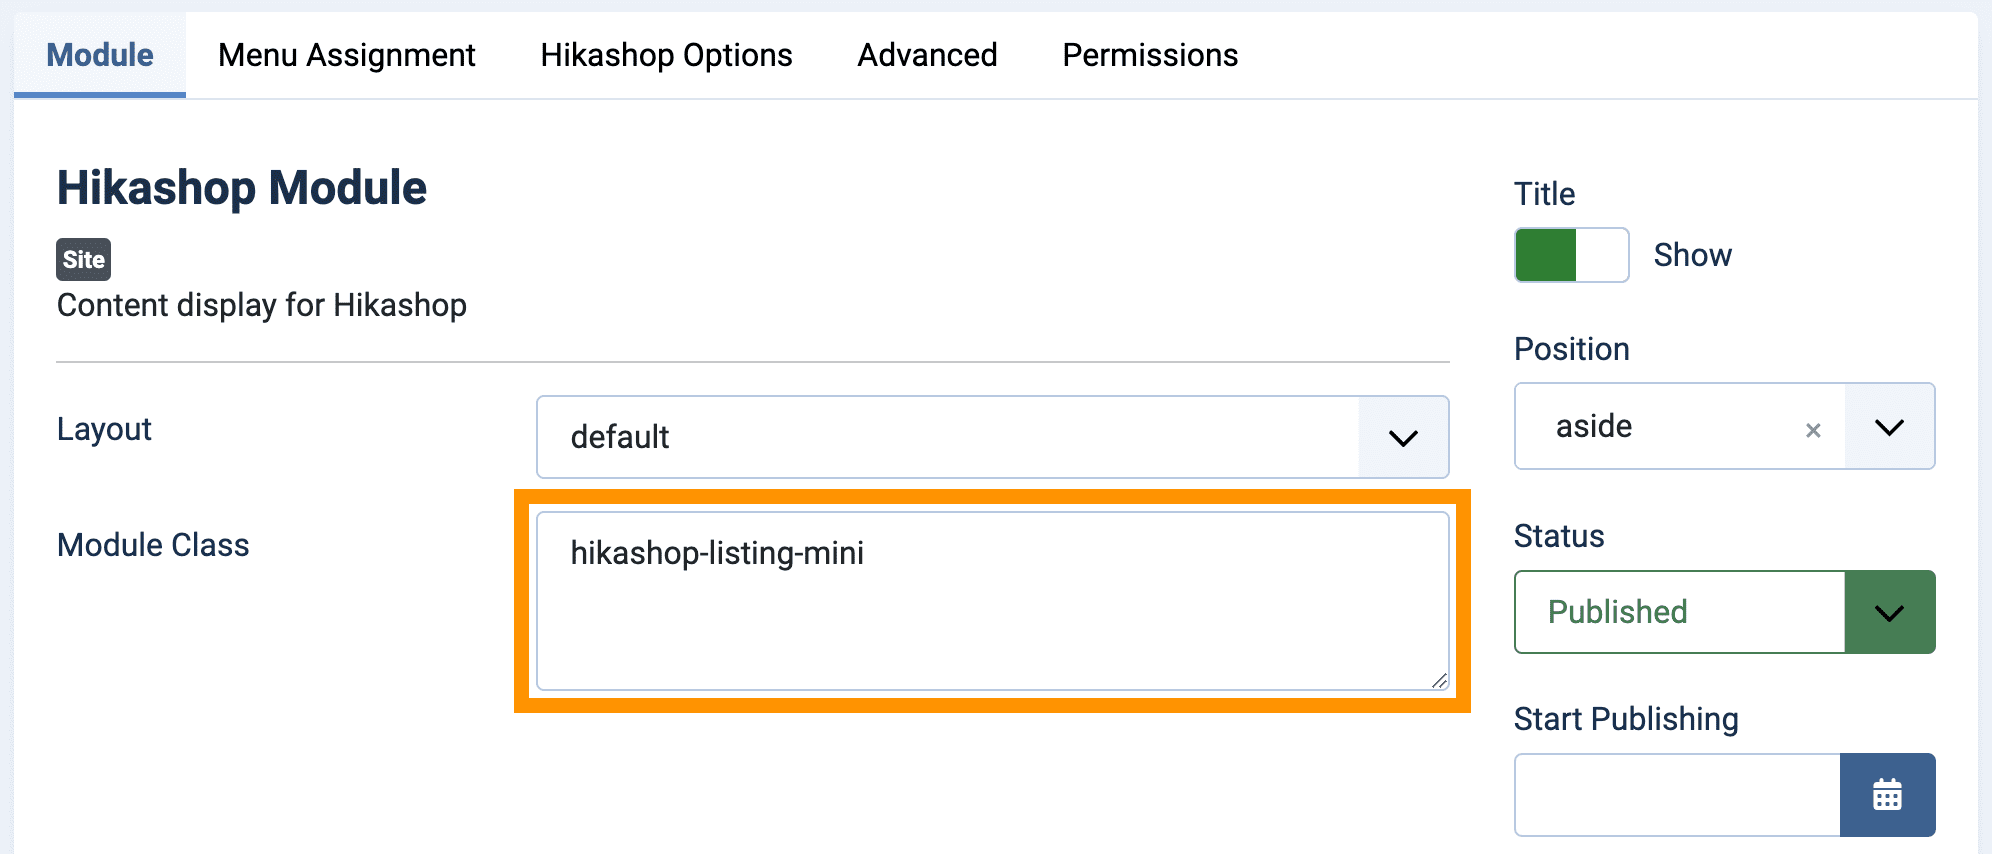The width and height of the screenshot is (1992, 854).
Task: Click the Module Class field label
Action: click(x=153, y=545)
